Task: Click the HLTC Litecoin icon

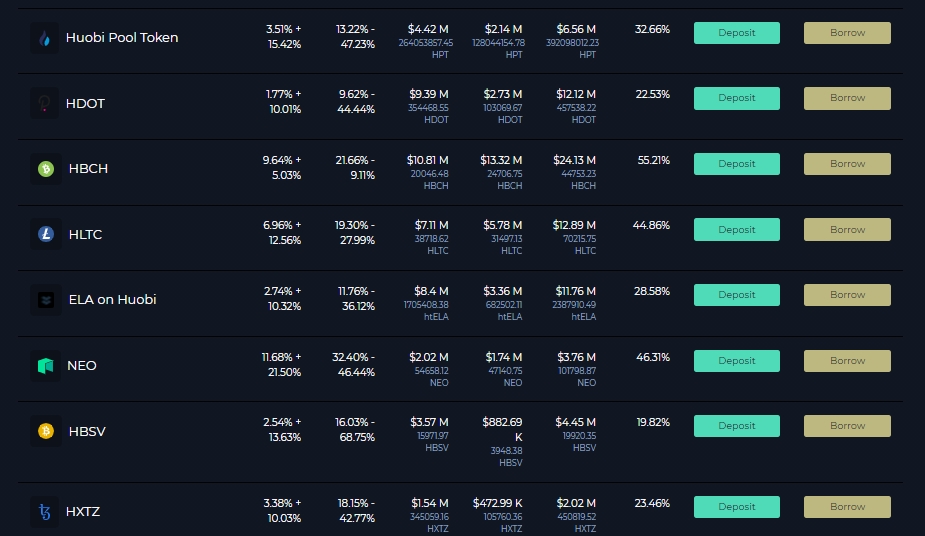Action: [45, 235]
